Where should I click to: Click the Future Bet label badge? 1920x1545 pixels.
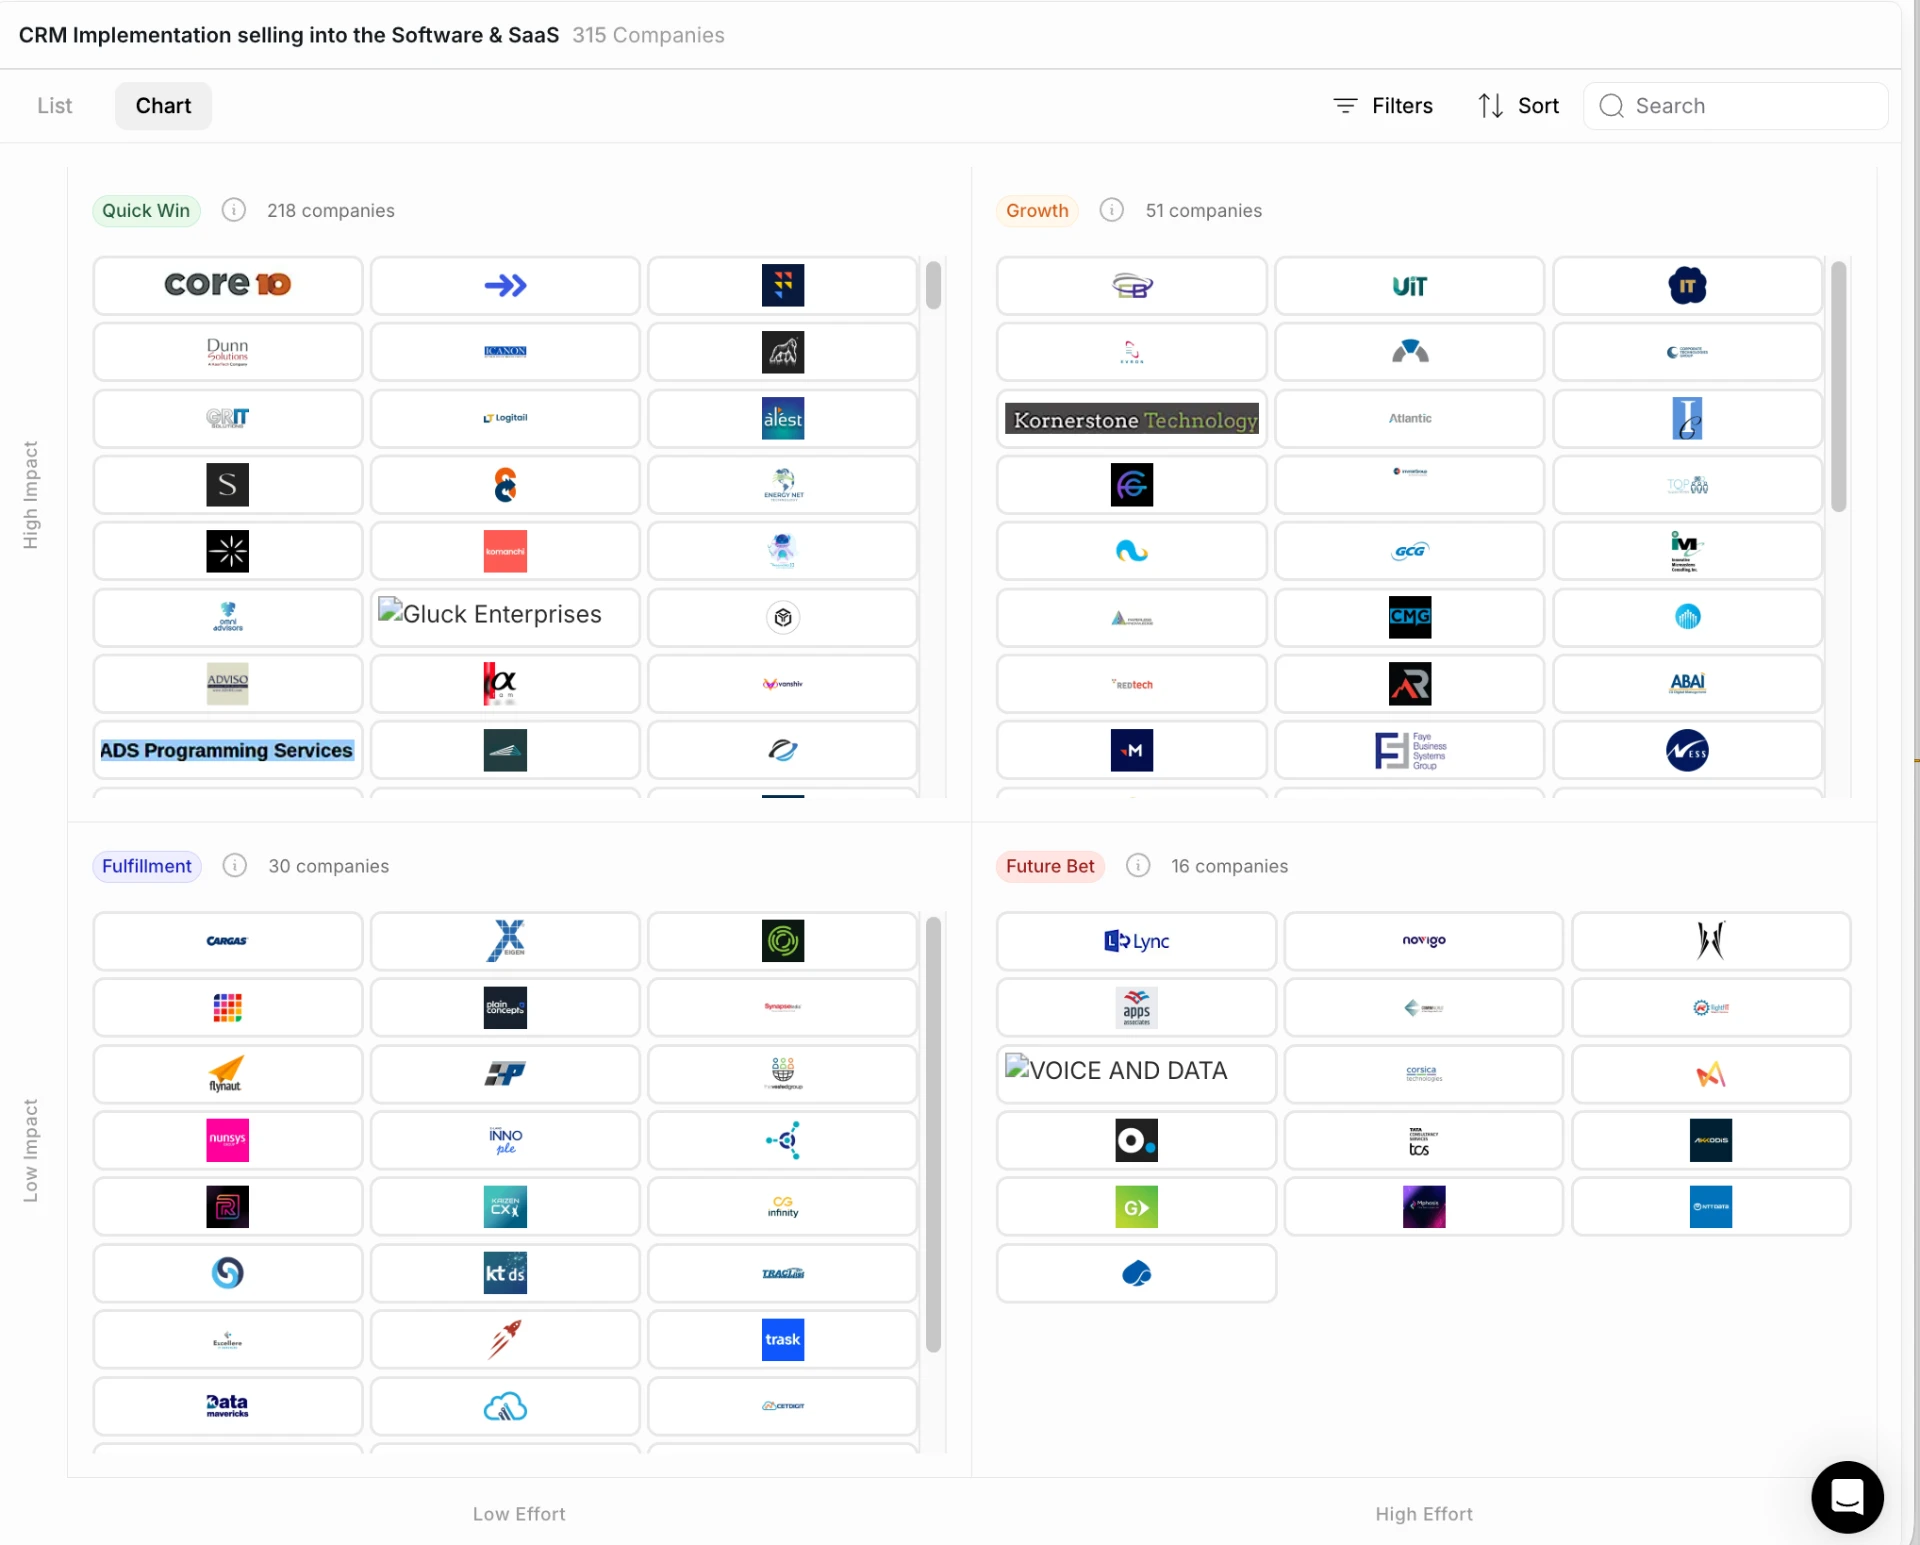click(1050, 865)
